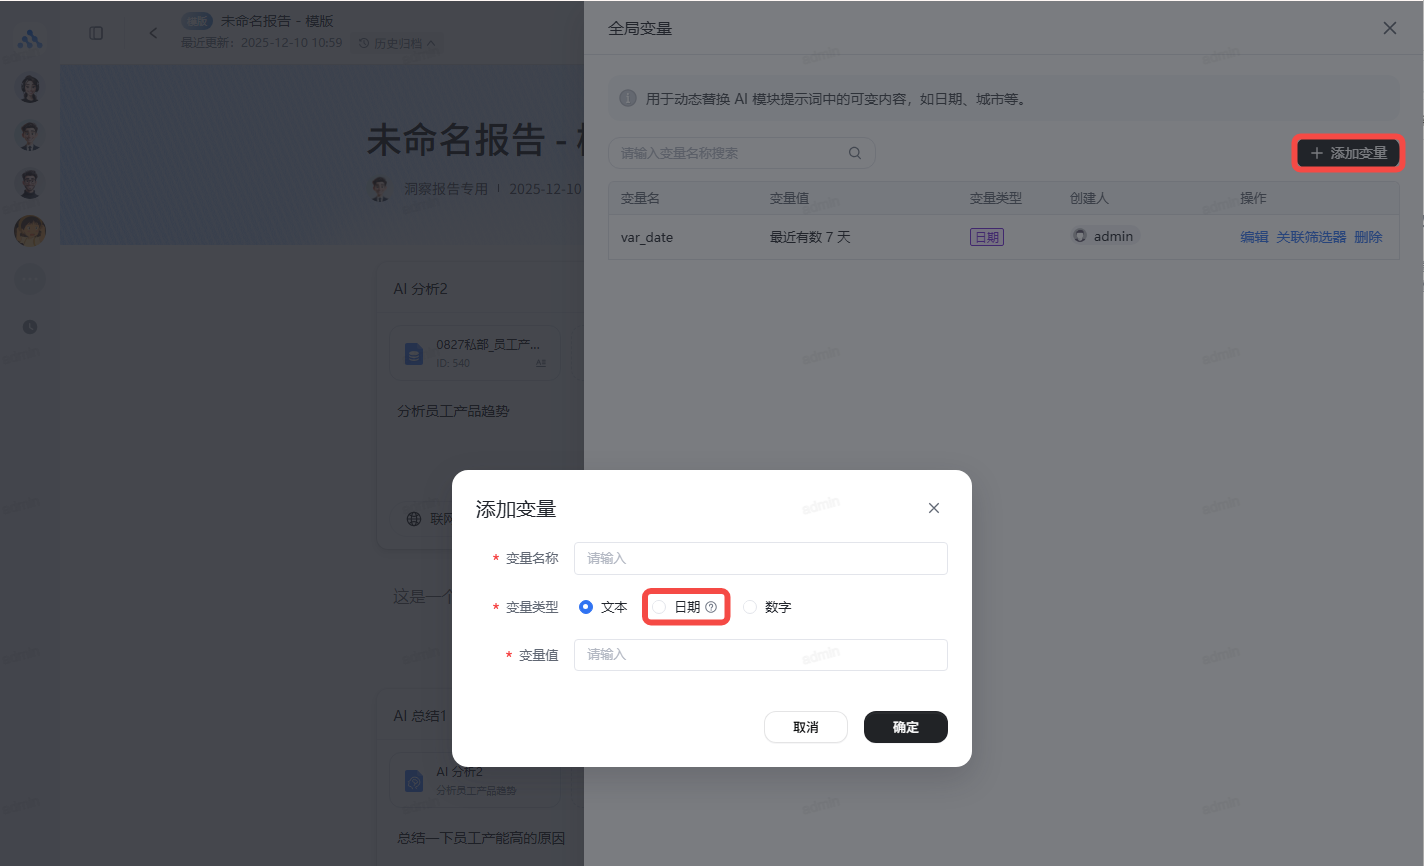Click the 变量名 column header

pyautogui.click(x=640, y=198)
